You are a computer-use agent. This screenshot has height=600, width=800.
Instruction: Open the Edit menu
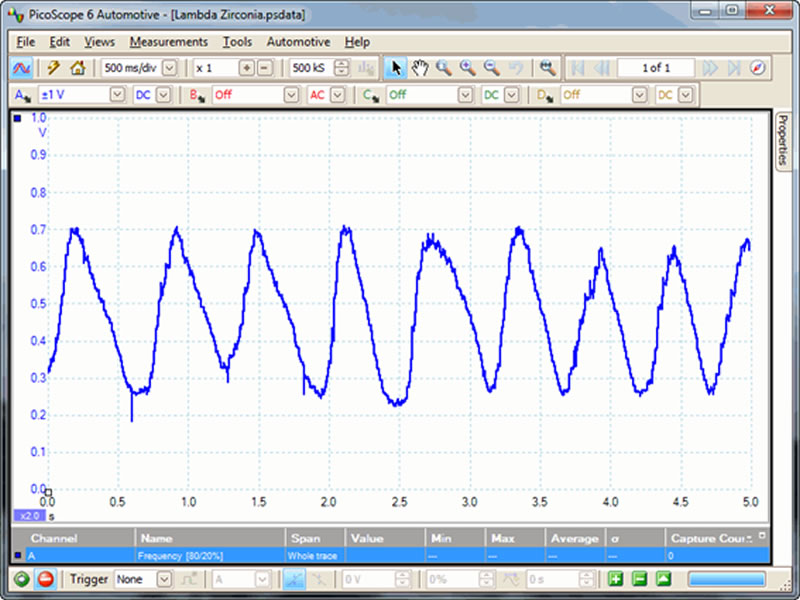tap(59, 42)
